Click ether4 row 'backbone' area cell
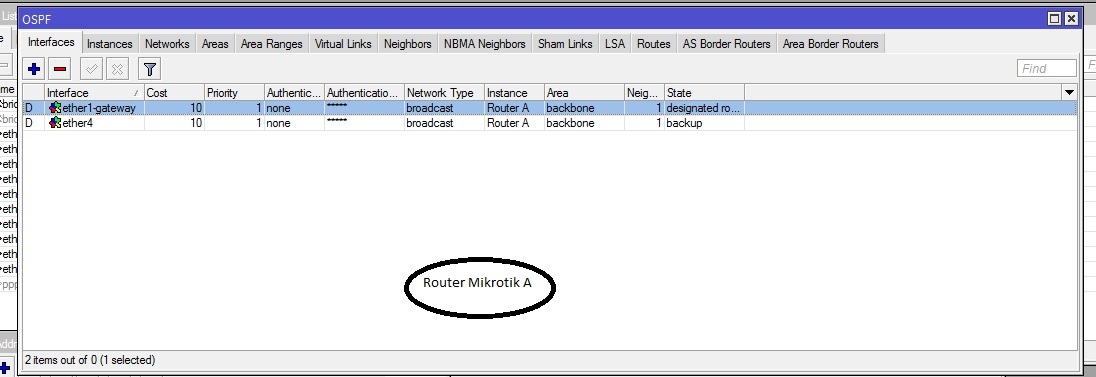Viewport: 1096px width, 377px height. 570,123
